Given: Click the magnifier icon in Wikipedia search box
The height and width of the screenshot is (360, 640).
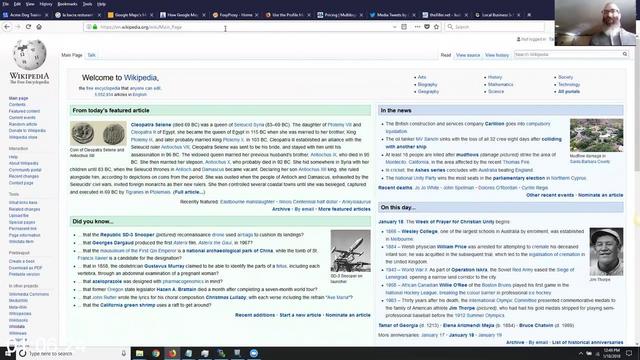Looking at the screenshot, I should [625, 54].
